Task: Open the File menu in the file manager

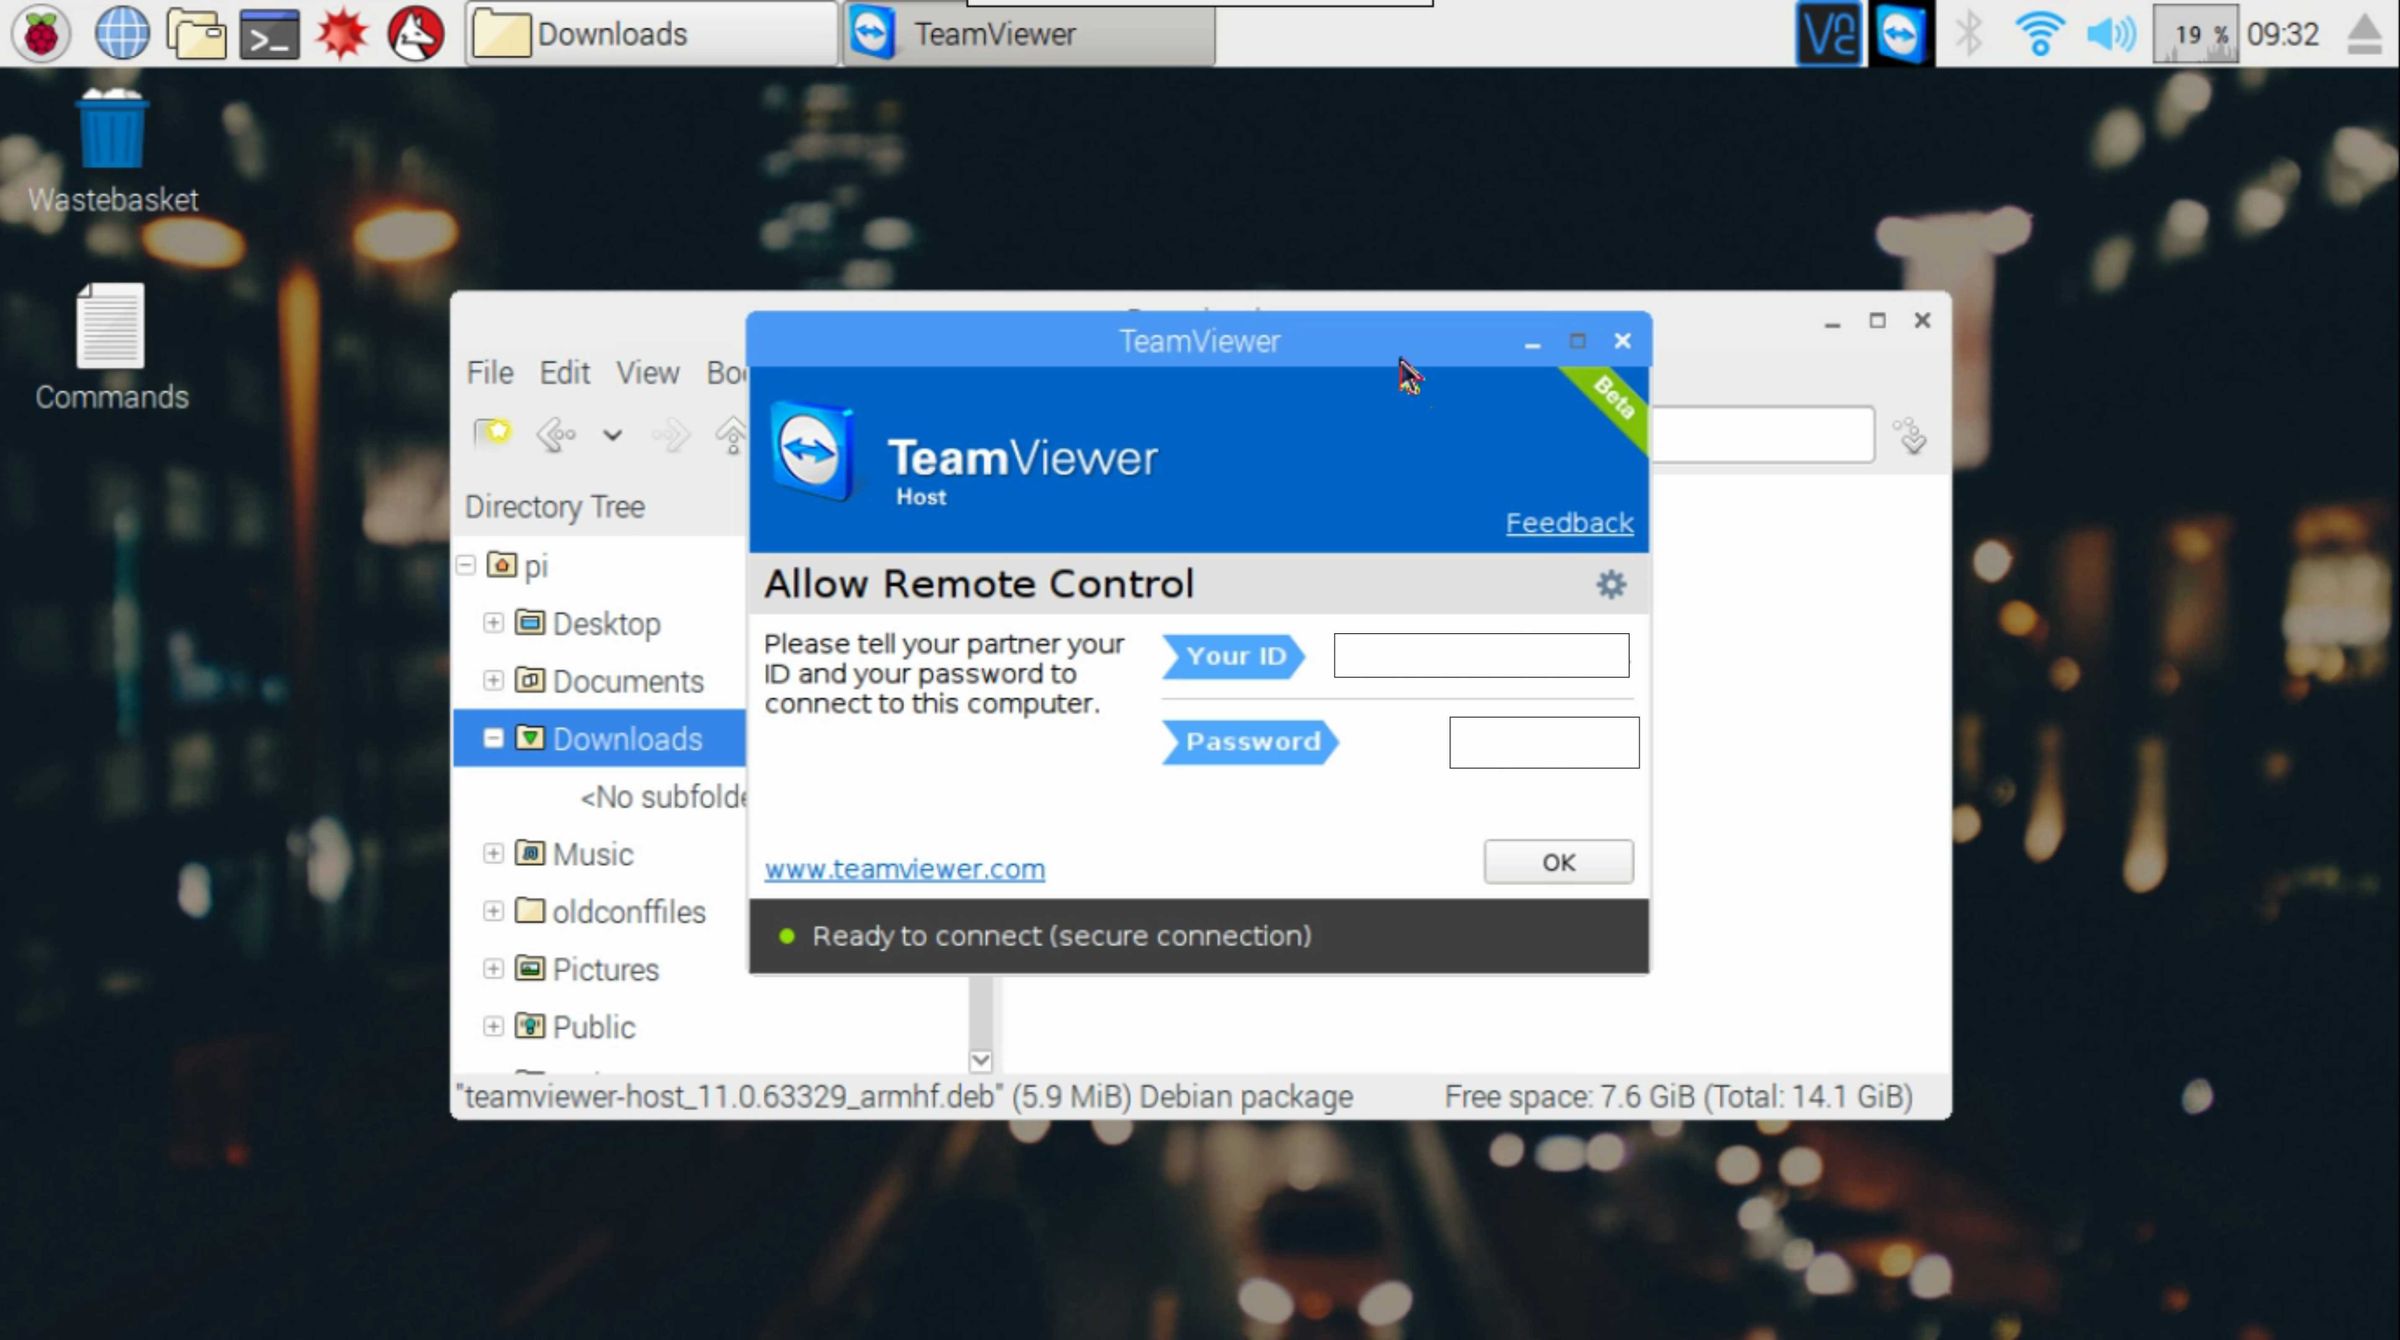Action: pos(489,372)
